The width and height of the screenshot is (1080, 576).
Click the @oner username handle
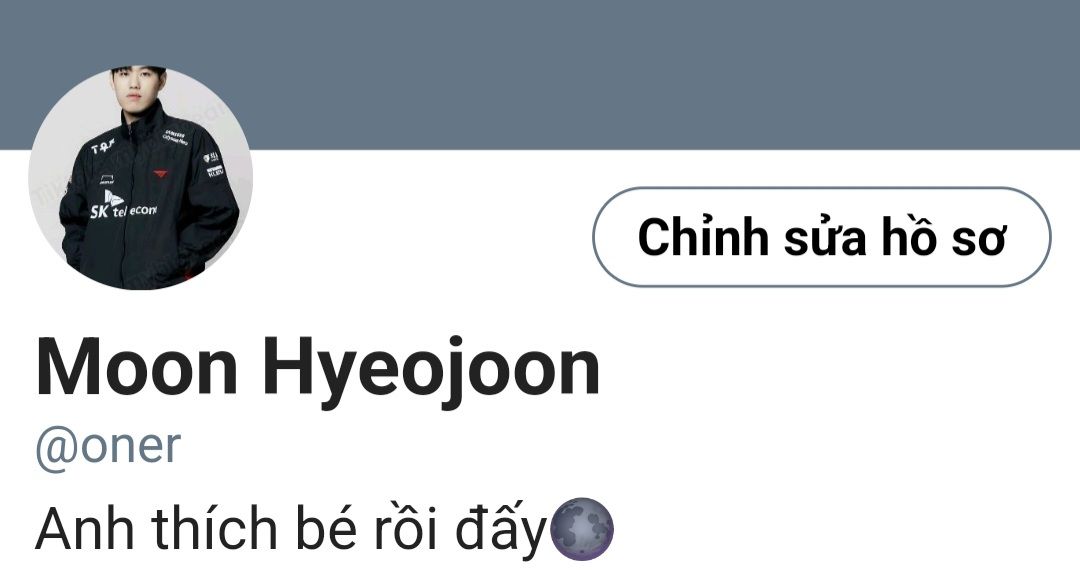108,446
